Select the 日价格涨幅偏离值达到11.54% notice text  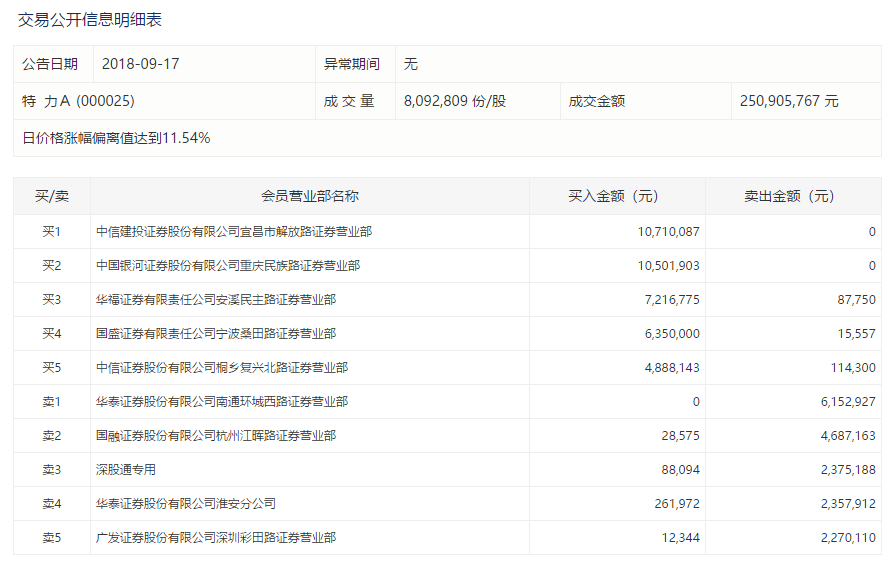tap(116, 138)
